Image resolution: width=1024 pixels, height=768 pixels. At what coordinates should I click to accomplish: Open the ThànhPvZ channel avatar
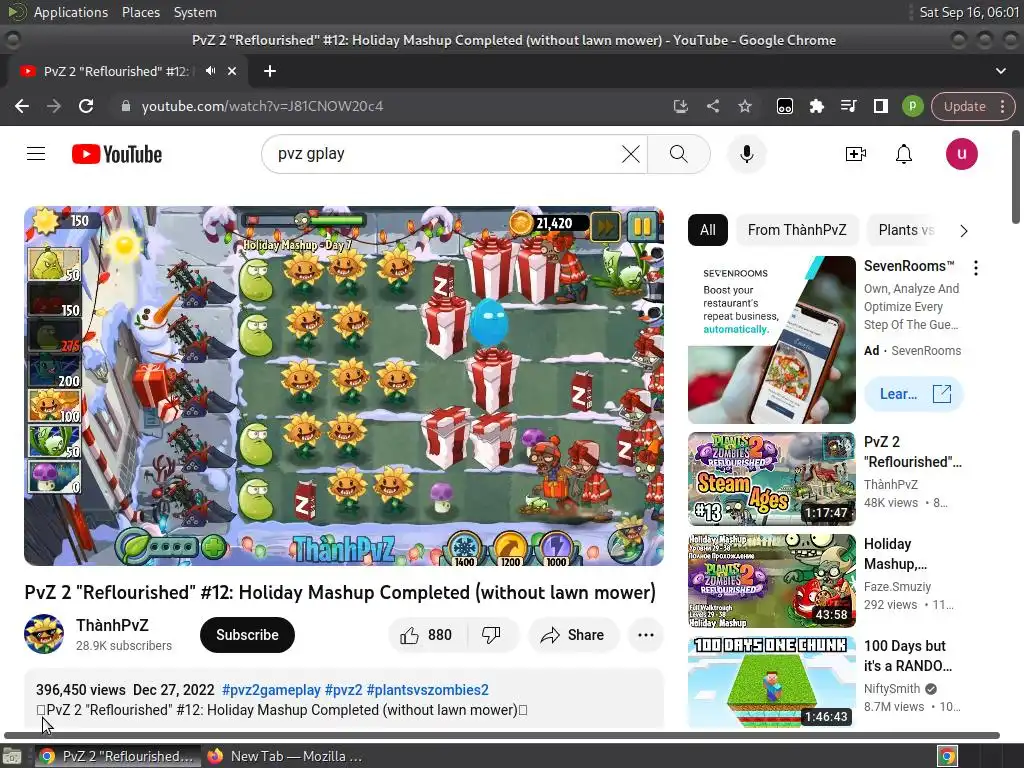[44, 633]
